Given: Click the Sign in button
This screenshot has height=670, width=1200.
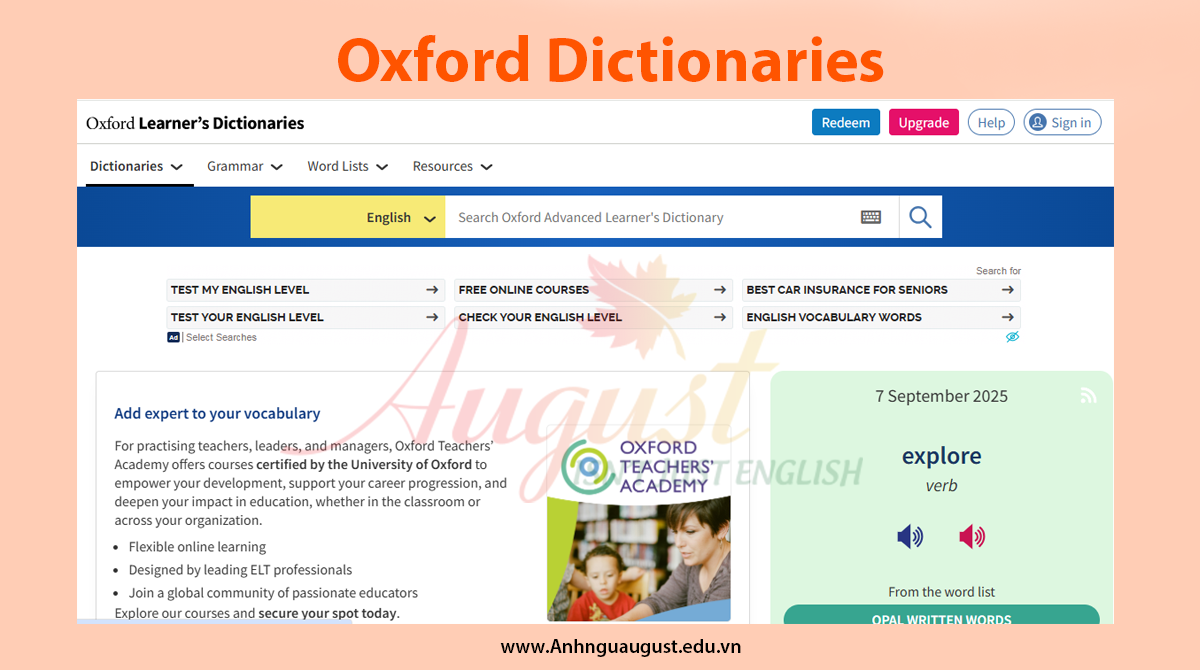Looking at the screenshot, I should pos(1062,122).
